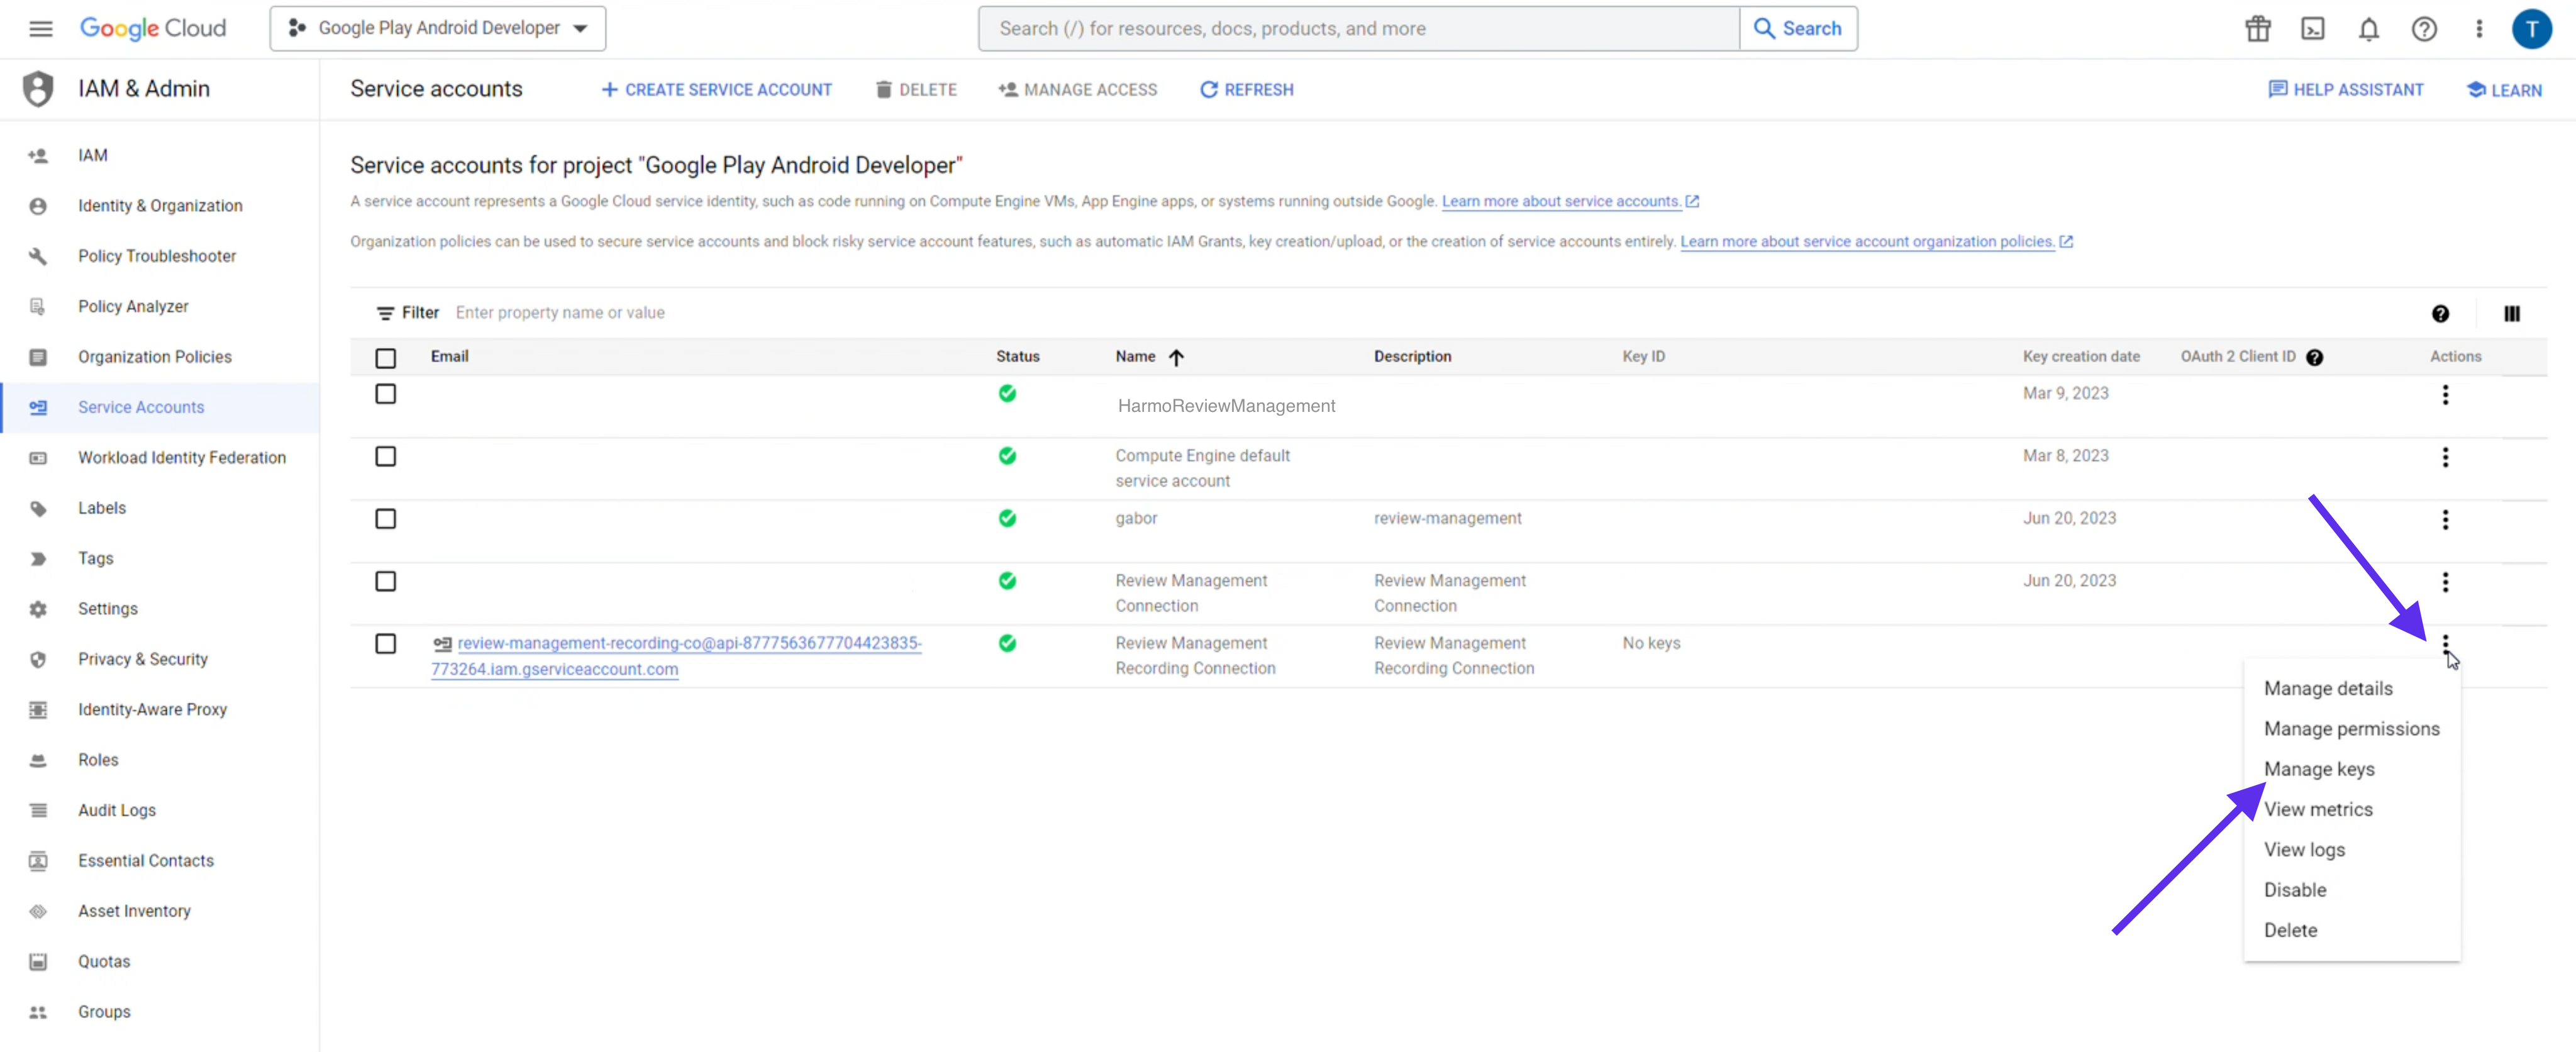The image size is (2576, 1052).
Task: Open actions menu for HarmoReviewManagement row
Action: [x=2445, y=395]
